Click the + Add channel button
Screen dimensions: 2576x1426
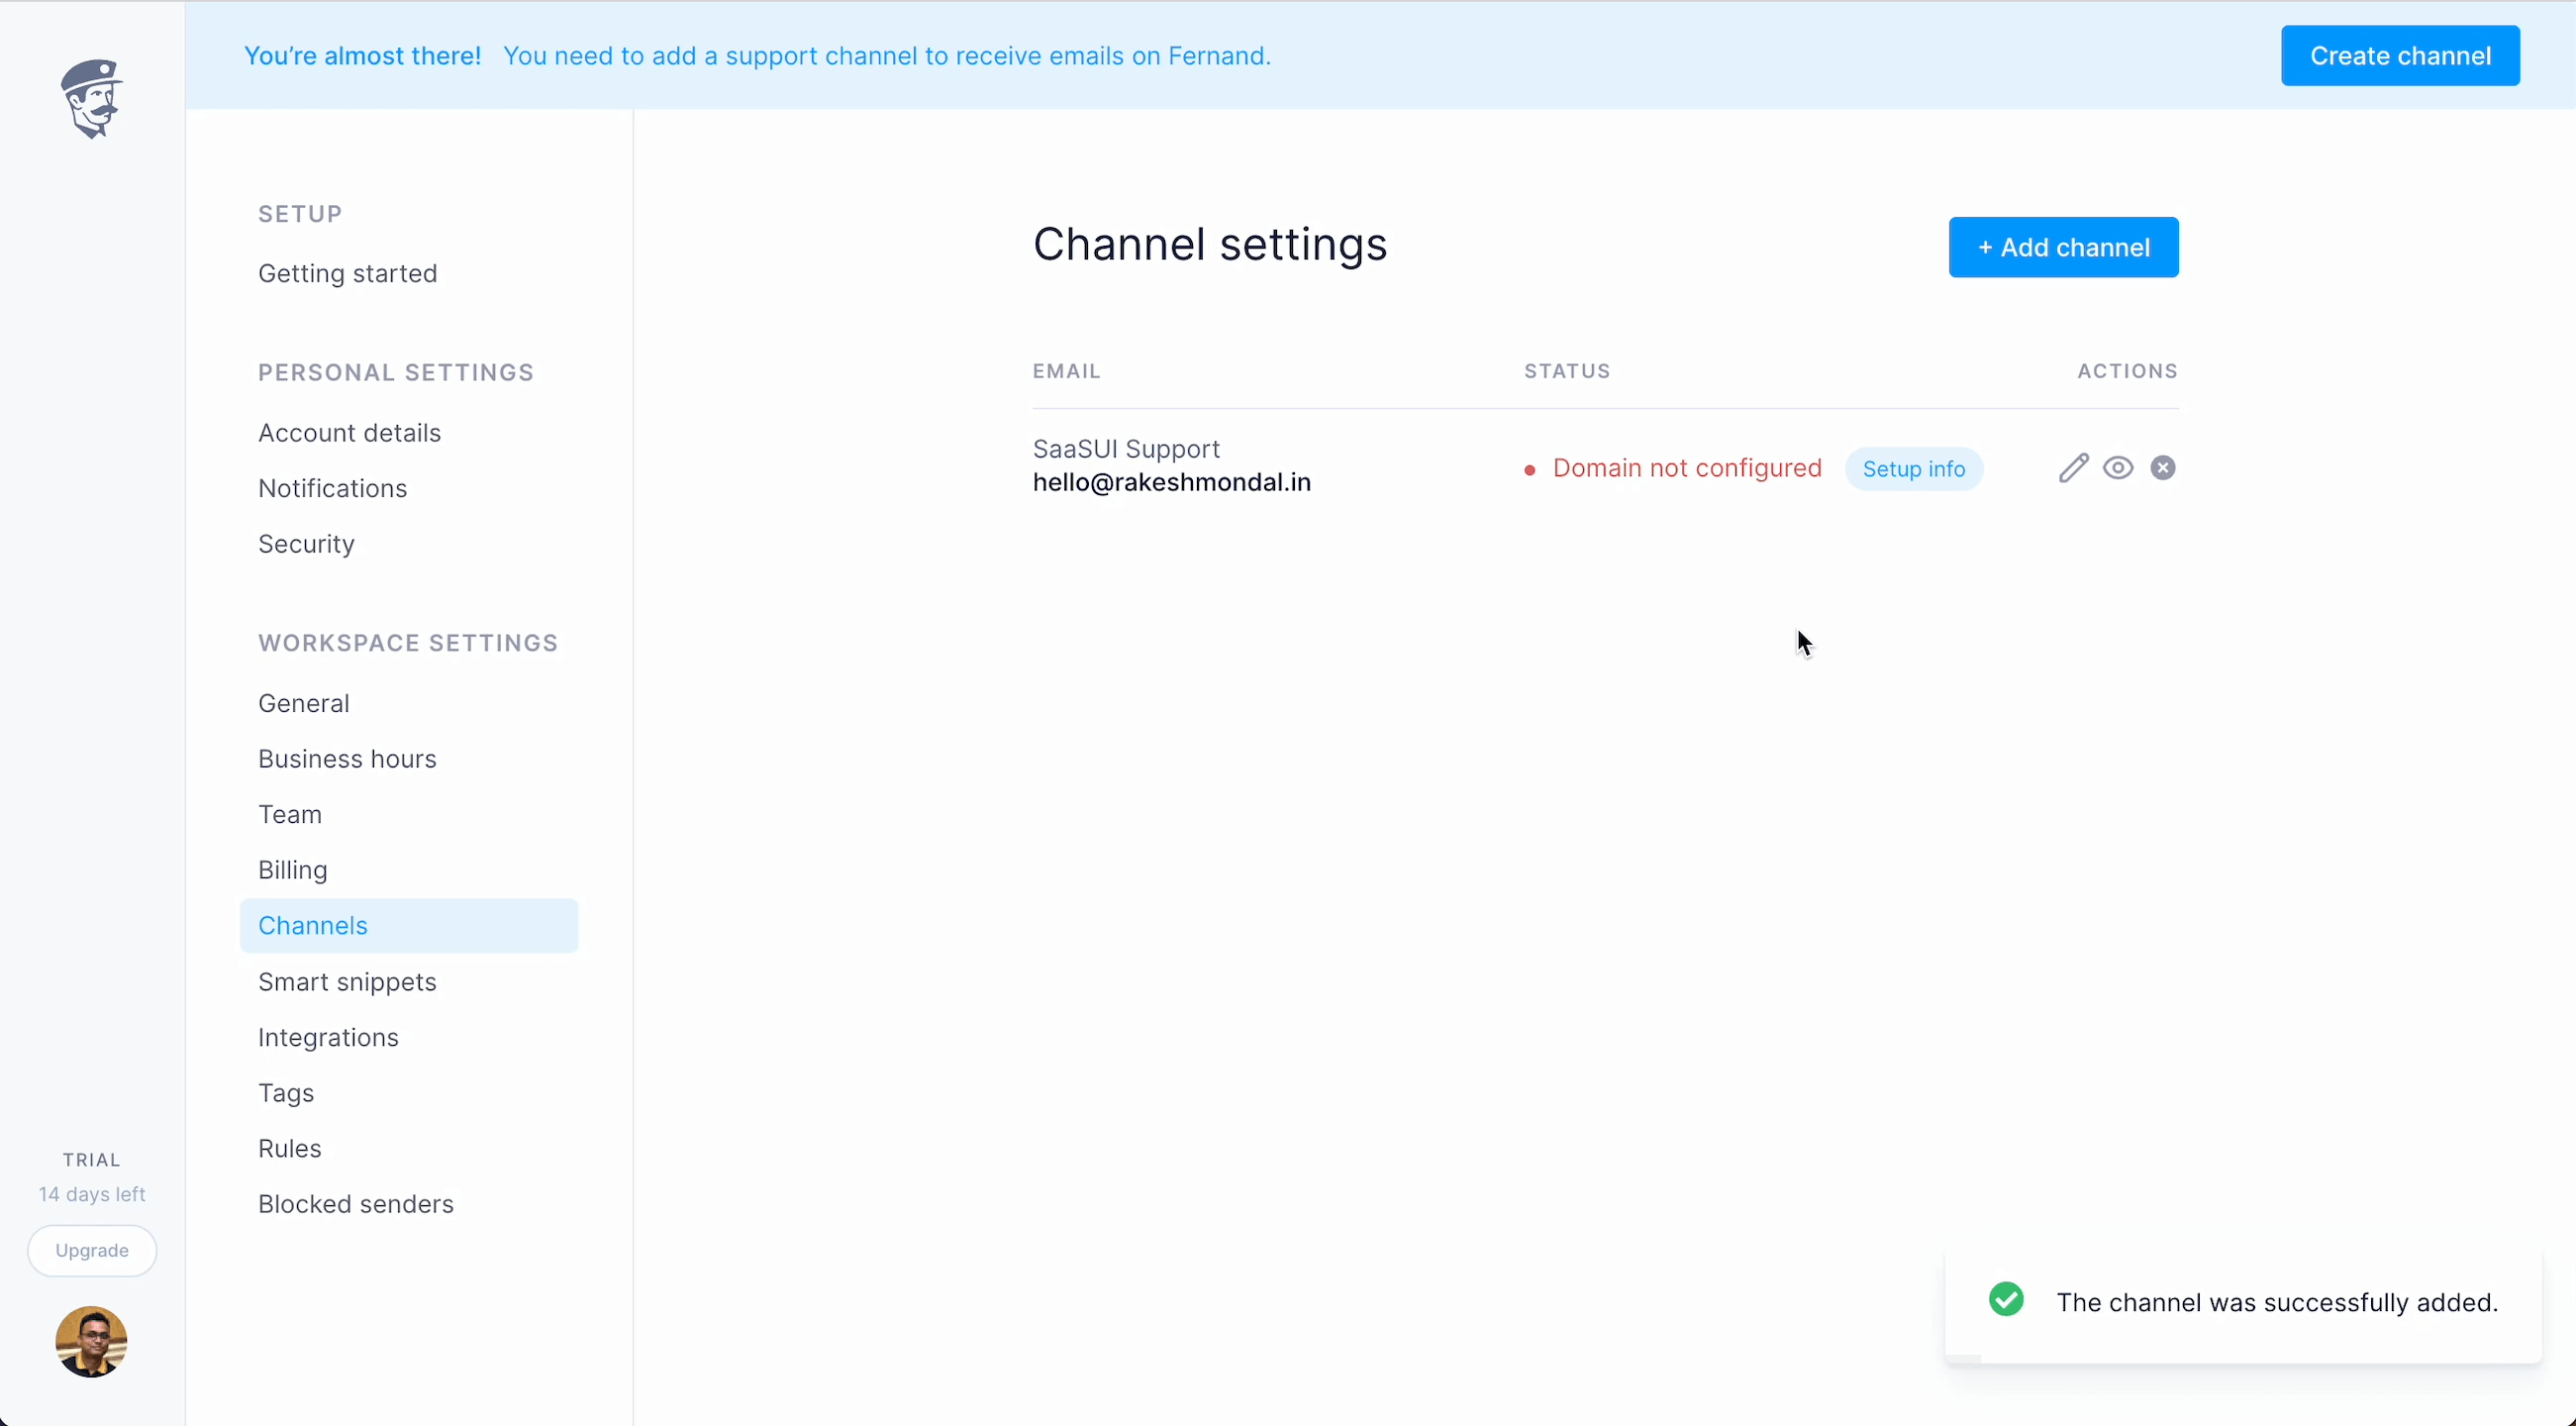pyautogui.click(x=2063, y=247)
